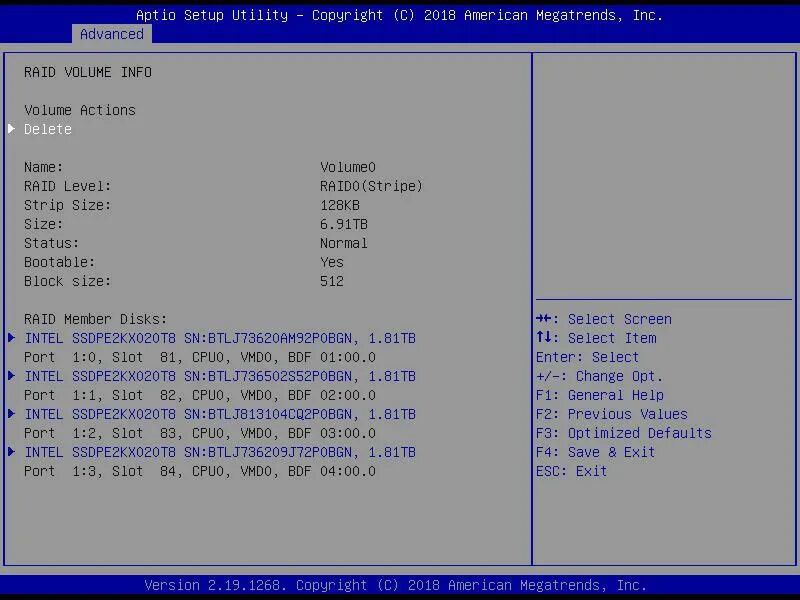The height and width of the screenshot is (600, 800).
Task: Click the Select Item help line
Action: pyautogui.click(x=596, y=338)
